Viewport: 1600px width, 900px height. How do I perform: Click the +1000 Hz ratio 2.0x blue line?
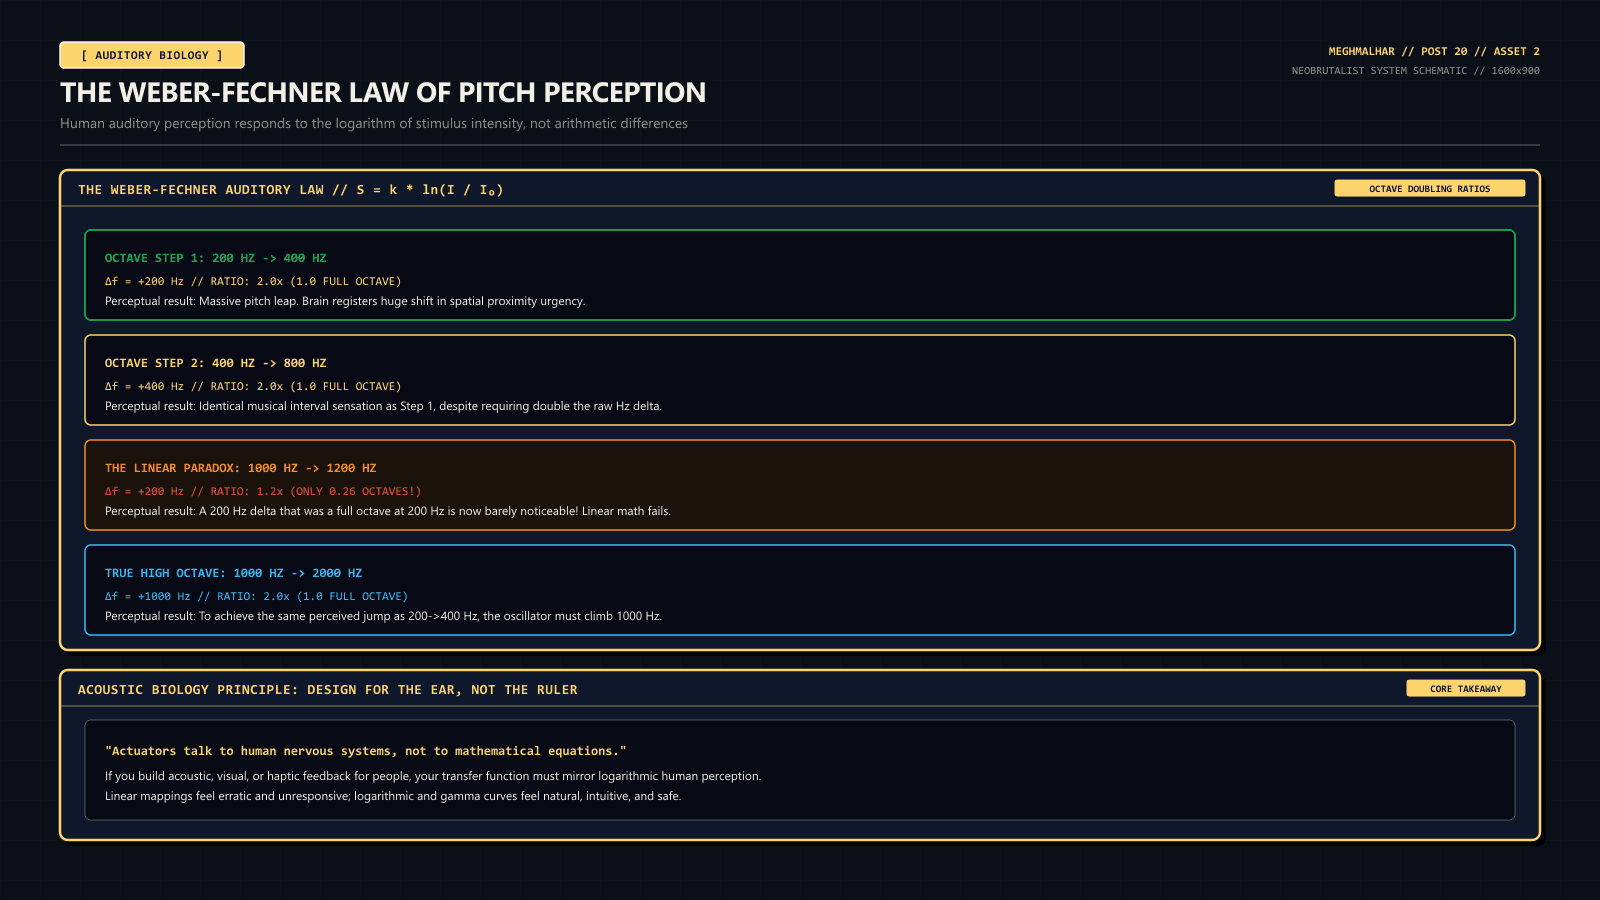pos(256,596)
